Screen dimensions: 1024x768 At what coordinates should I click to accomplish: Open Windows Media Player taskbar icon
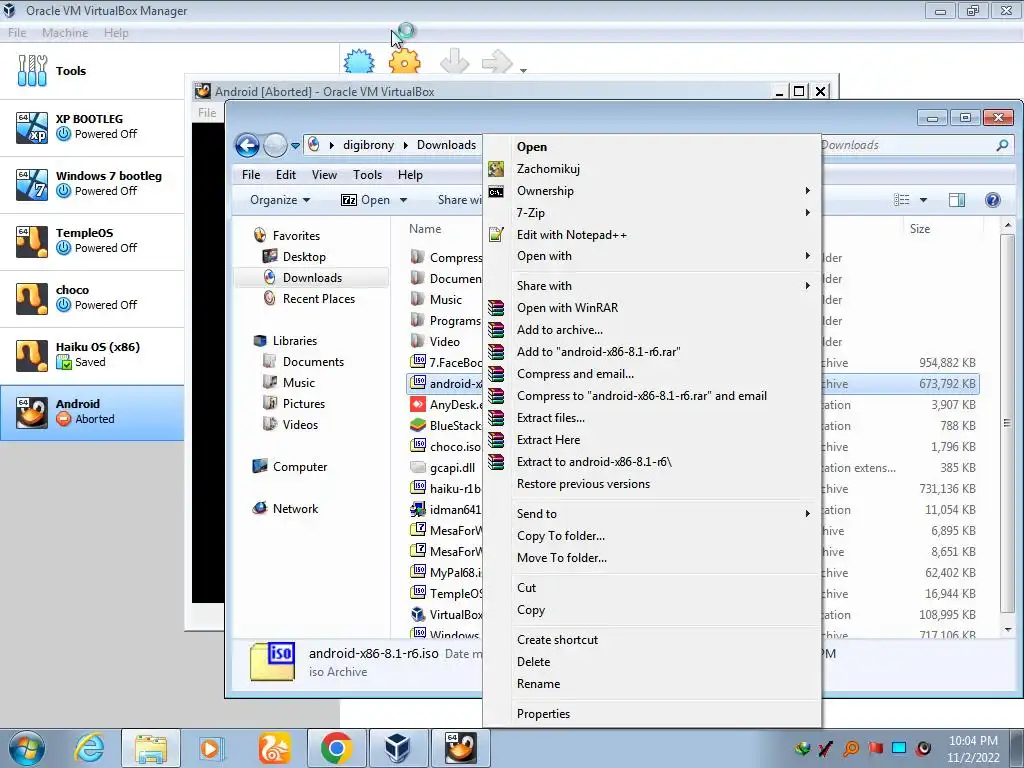212,748
